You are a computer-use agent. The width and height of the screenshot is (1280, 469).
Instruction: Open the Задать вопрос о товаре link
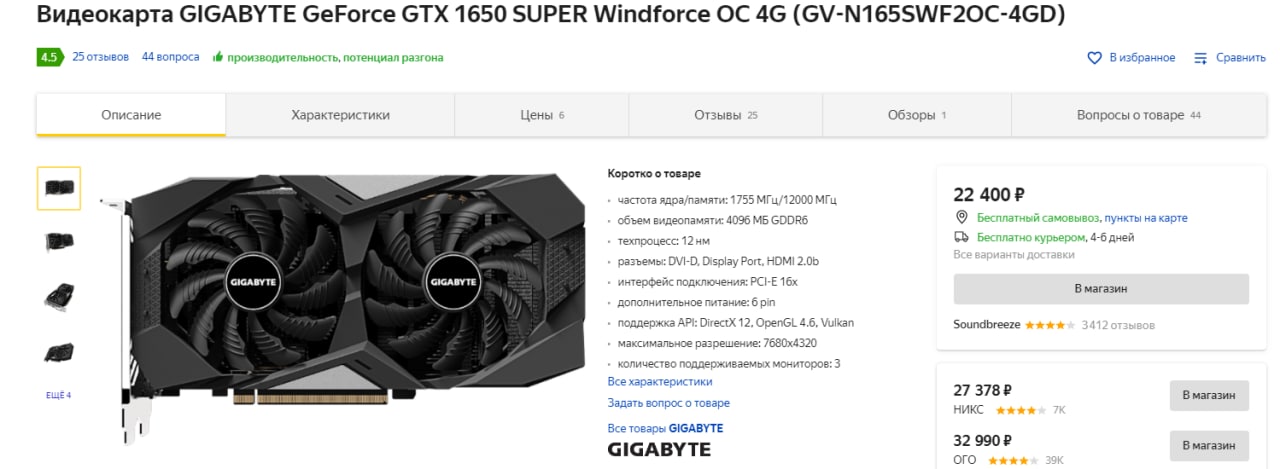point(669,403)
